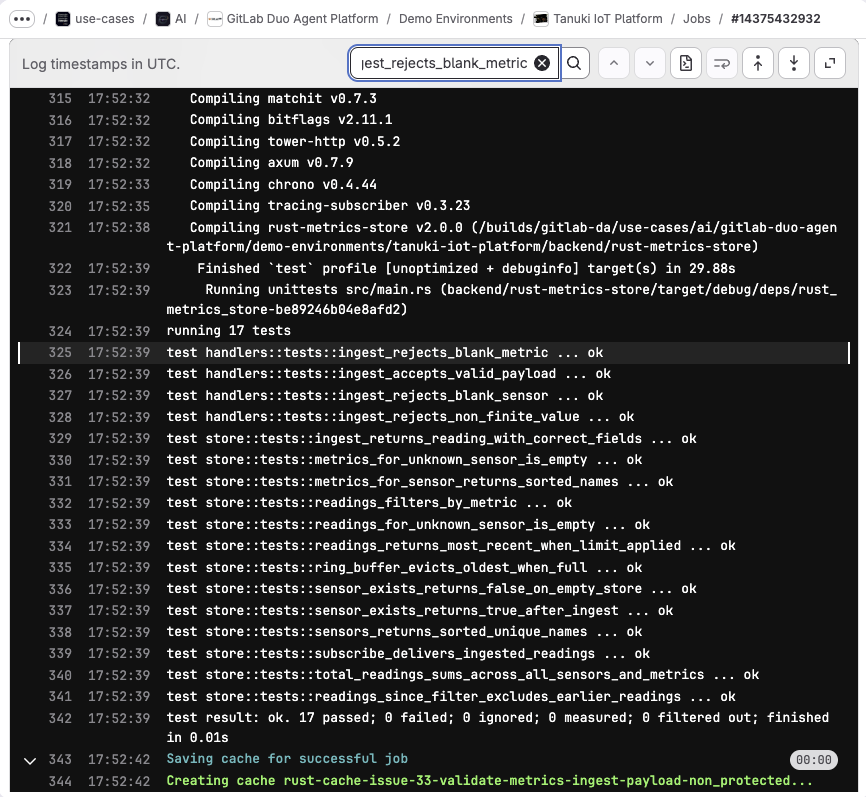Jump to the next search match
This screenshot has width=866, height=797.
pyautogui.click(x=650, y=64)
